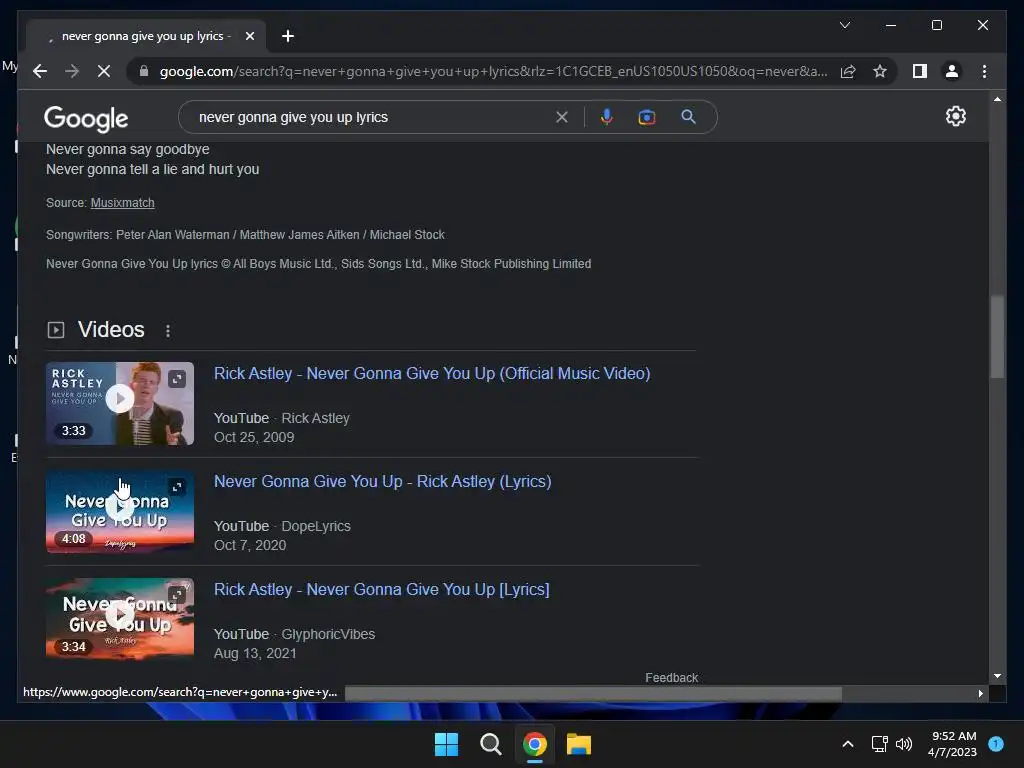The width and height of the screenshot is (1024, 768).
Task: Open the GlyphoricVibes [Lyrics] video link
Action: coord(381,589)
